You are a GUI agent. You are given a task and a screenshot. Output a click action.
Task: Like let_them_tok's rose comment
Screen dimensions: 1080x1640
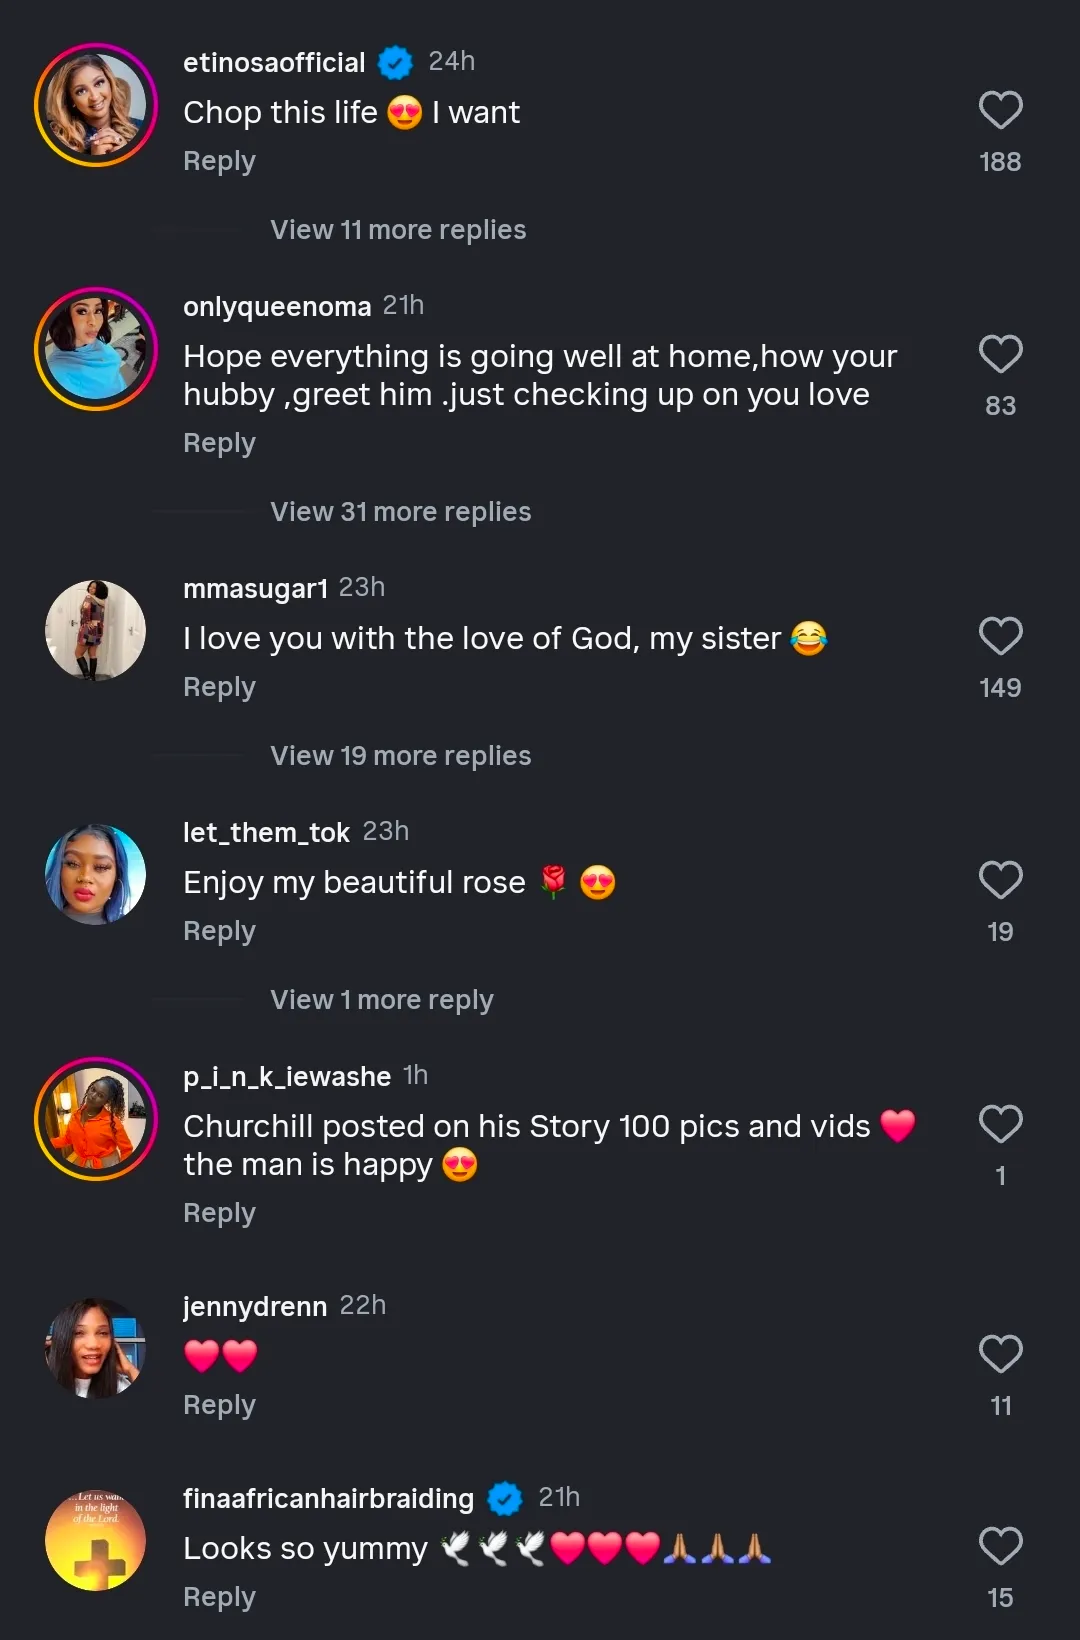[x=1000, y=880]
